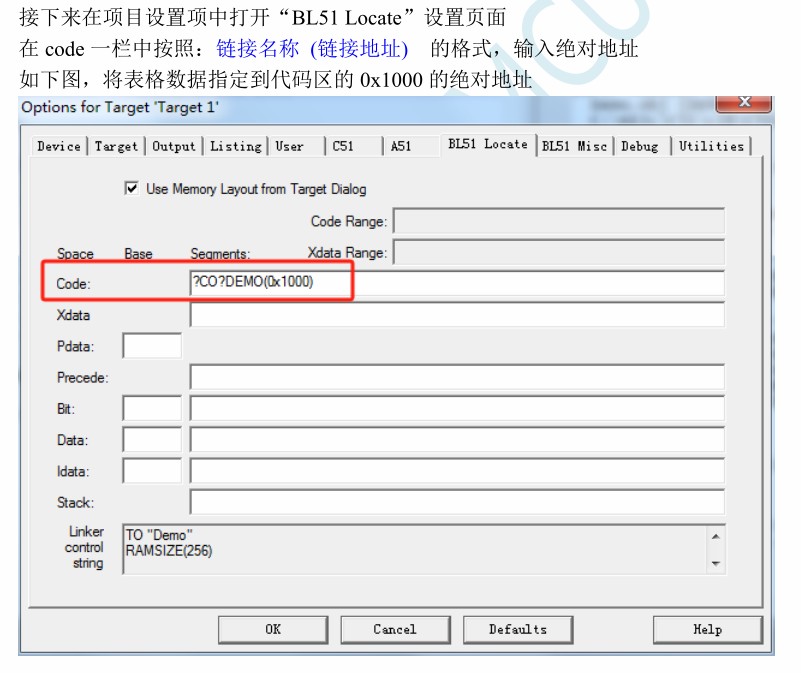801x673 pixels.
Task: Select the Listing tab
Action: tap(235, 146)
